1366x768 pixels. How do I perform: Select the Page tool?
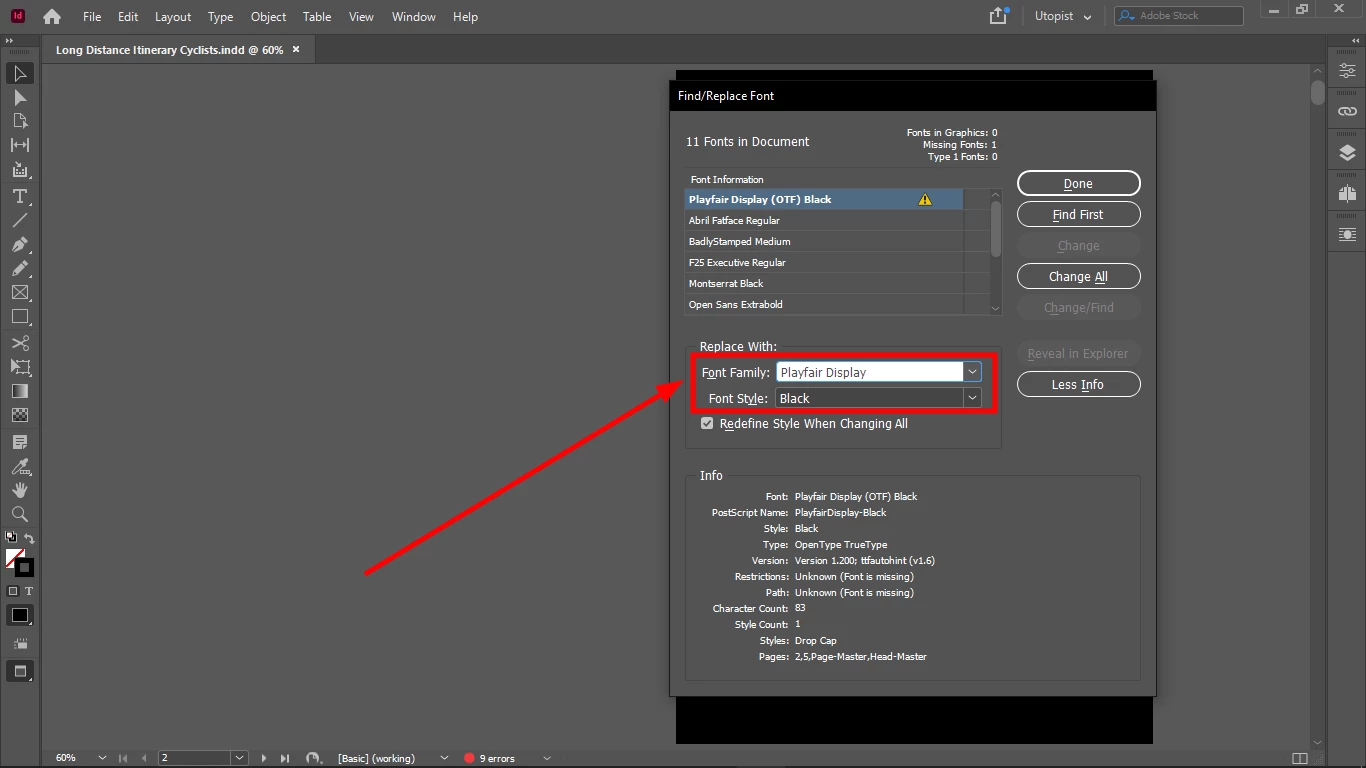(x=20, y=121)
